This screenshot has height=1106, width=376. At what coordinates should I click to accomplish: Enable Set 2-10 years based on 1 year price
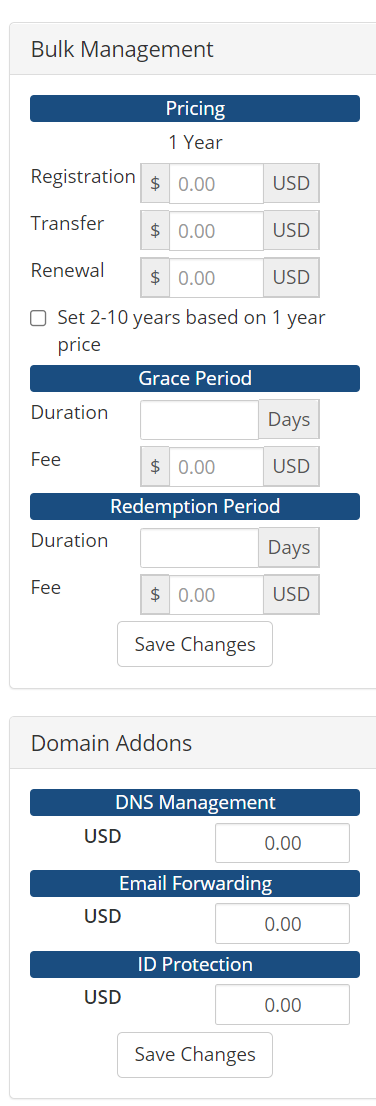[38, 319]
